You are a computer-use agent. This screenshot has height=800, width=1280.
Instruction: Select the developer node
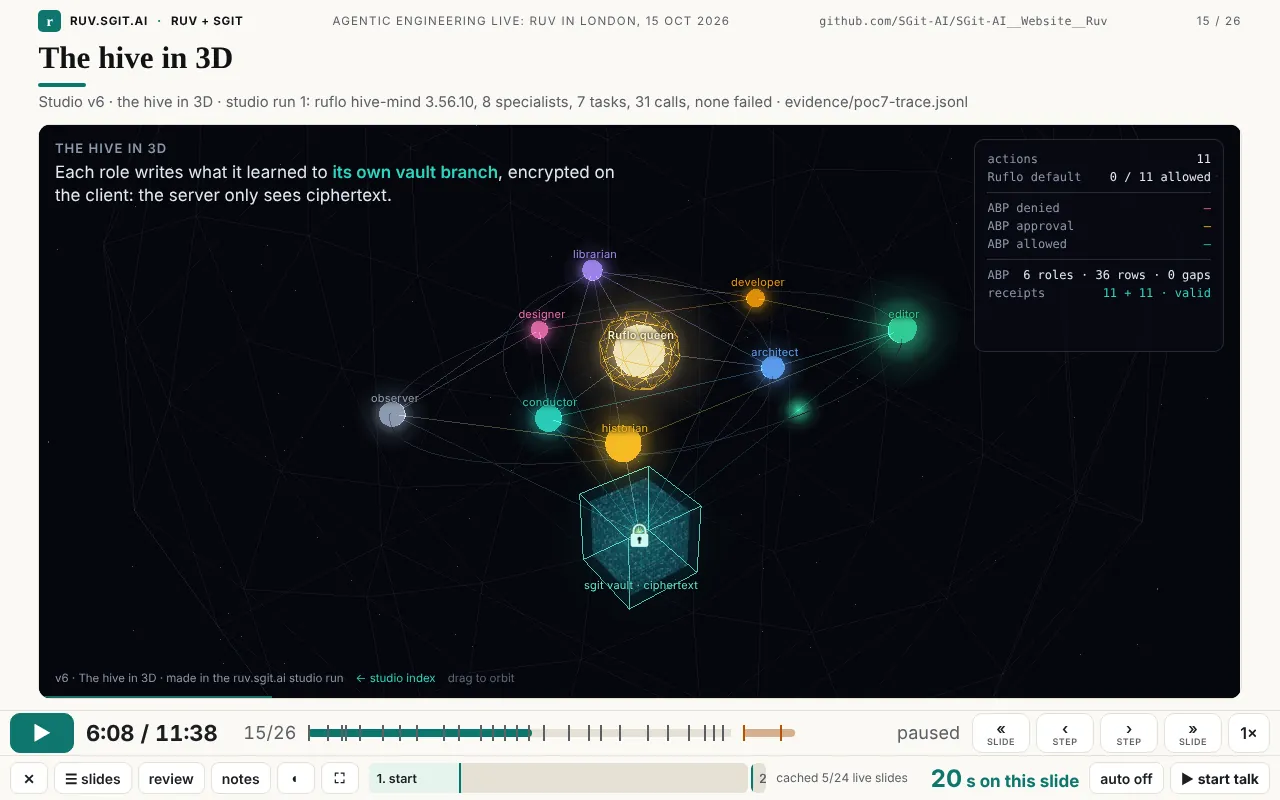pyautogui.click(x=756, y=298)
